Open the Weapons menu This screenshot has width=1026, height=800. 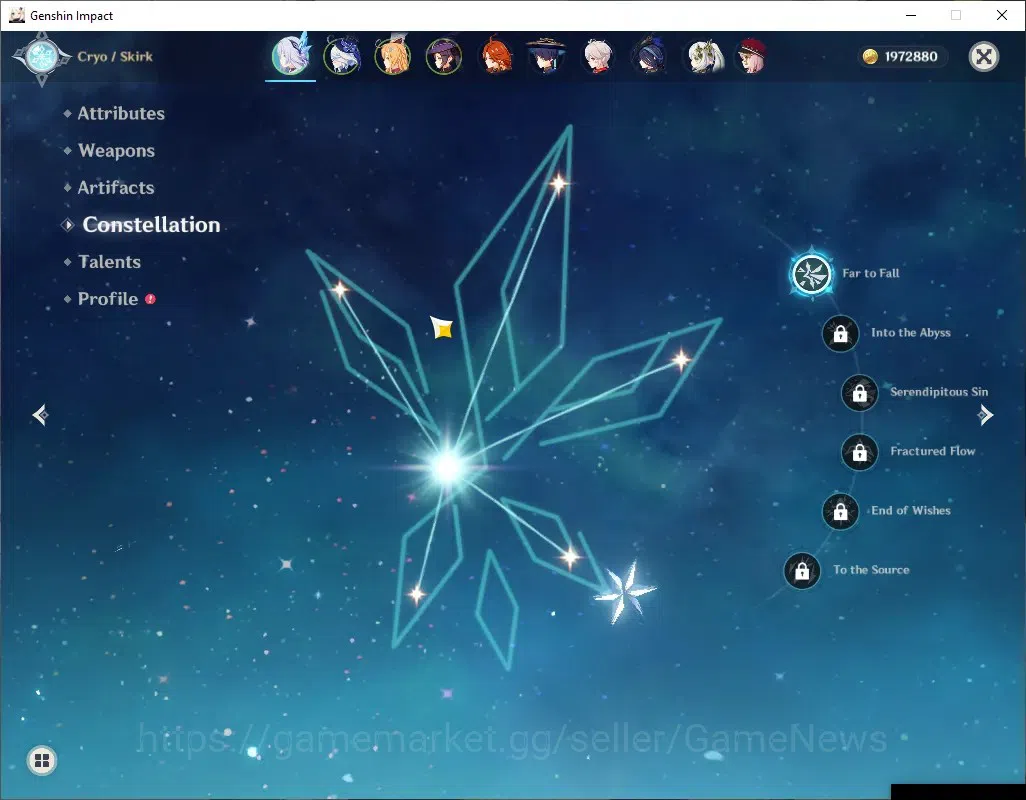[x=116, y=151]
